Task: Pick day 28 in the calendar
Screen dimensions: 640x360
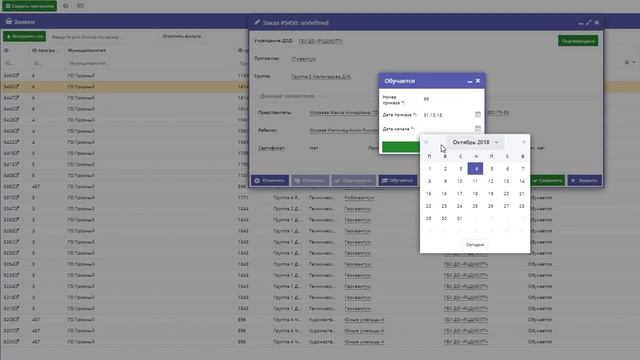Action: [522, 206]
